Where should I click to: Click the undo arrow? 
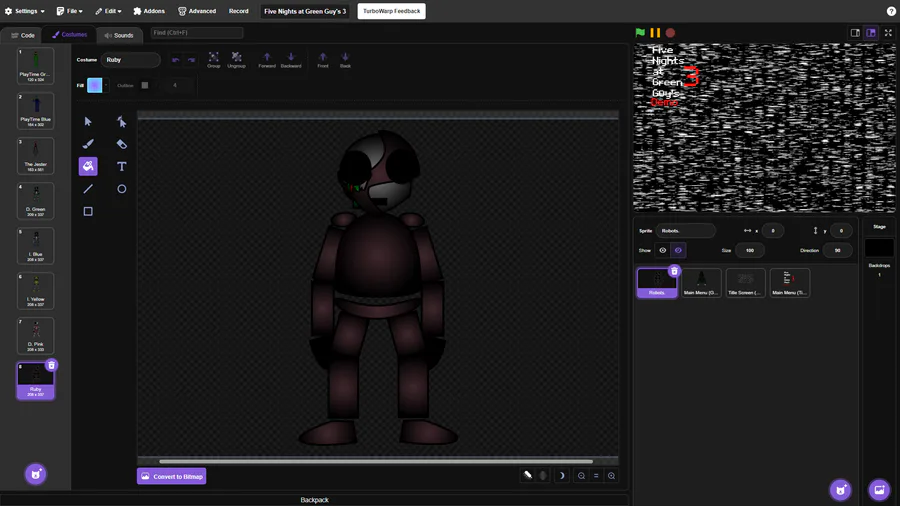pyautogui.click(x=176, y=60)
